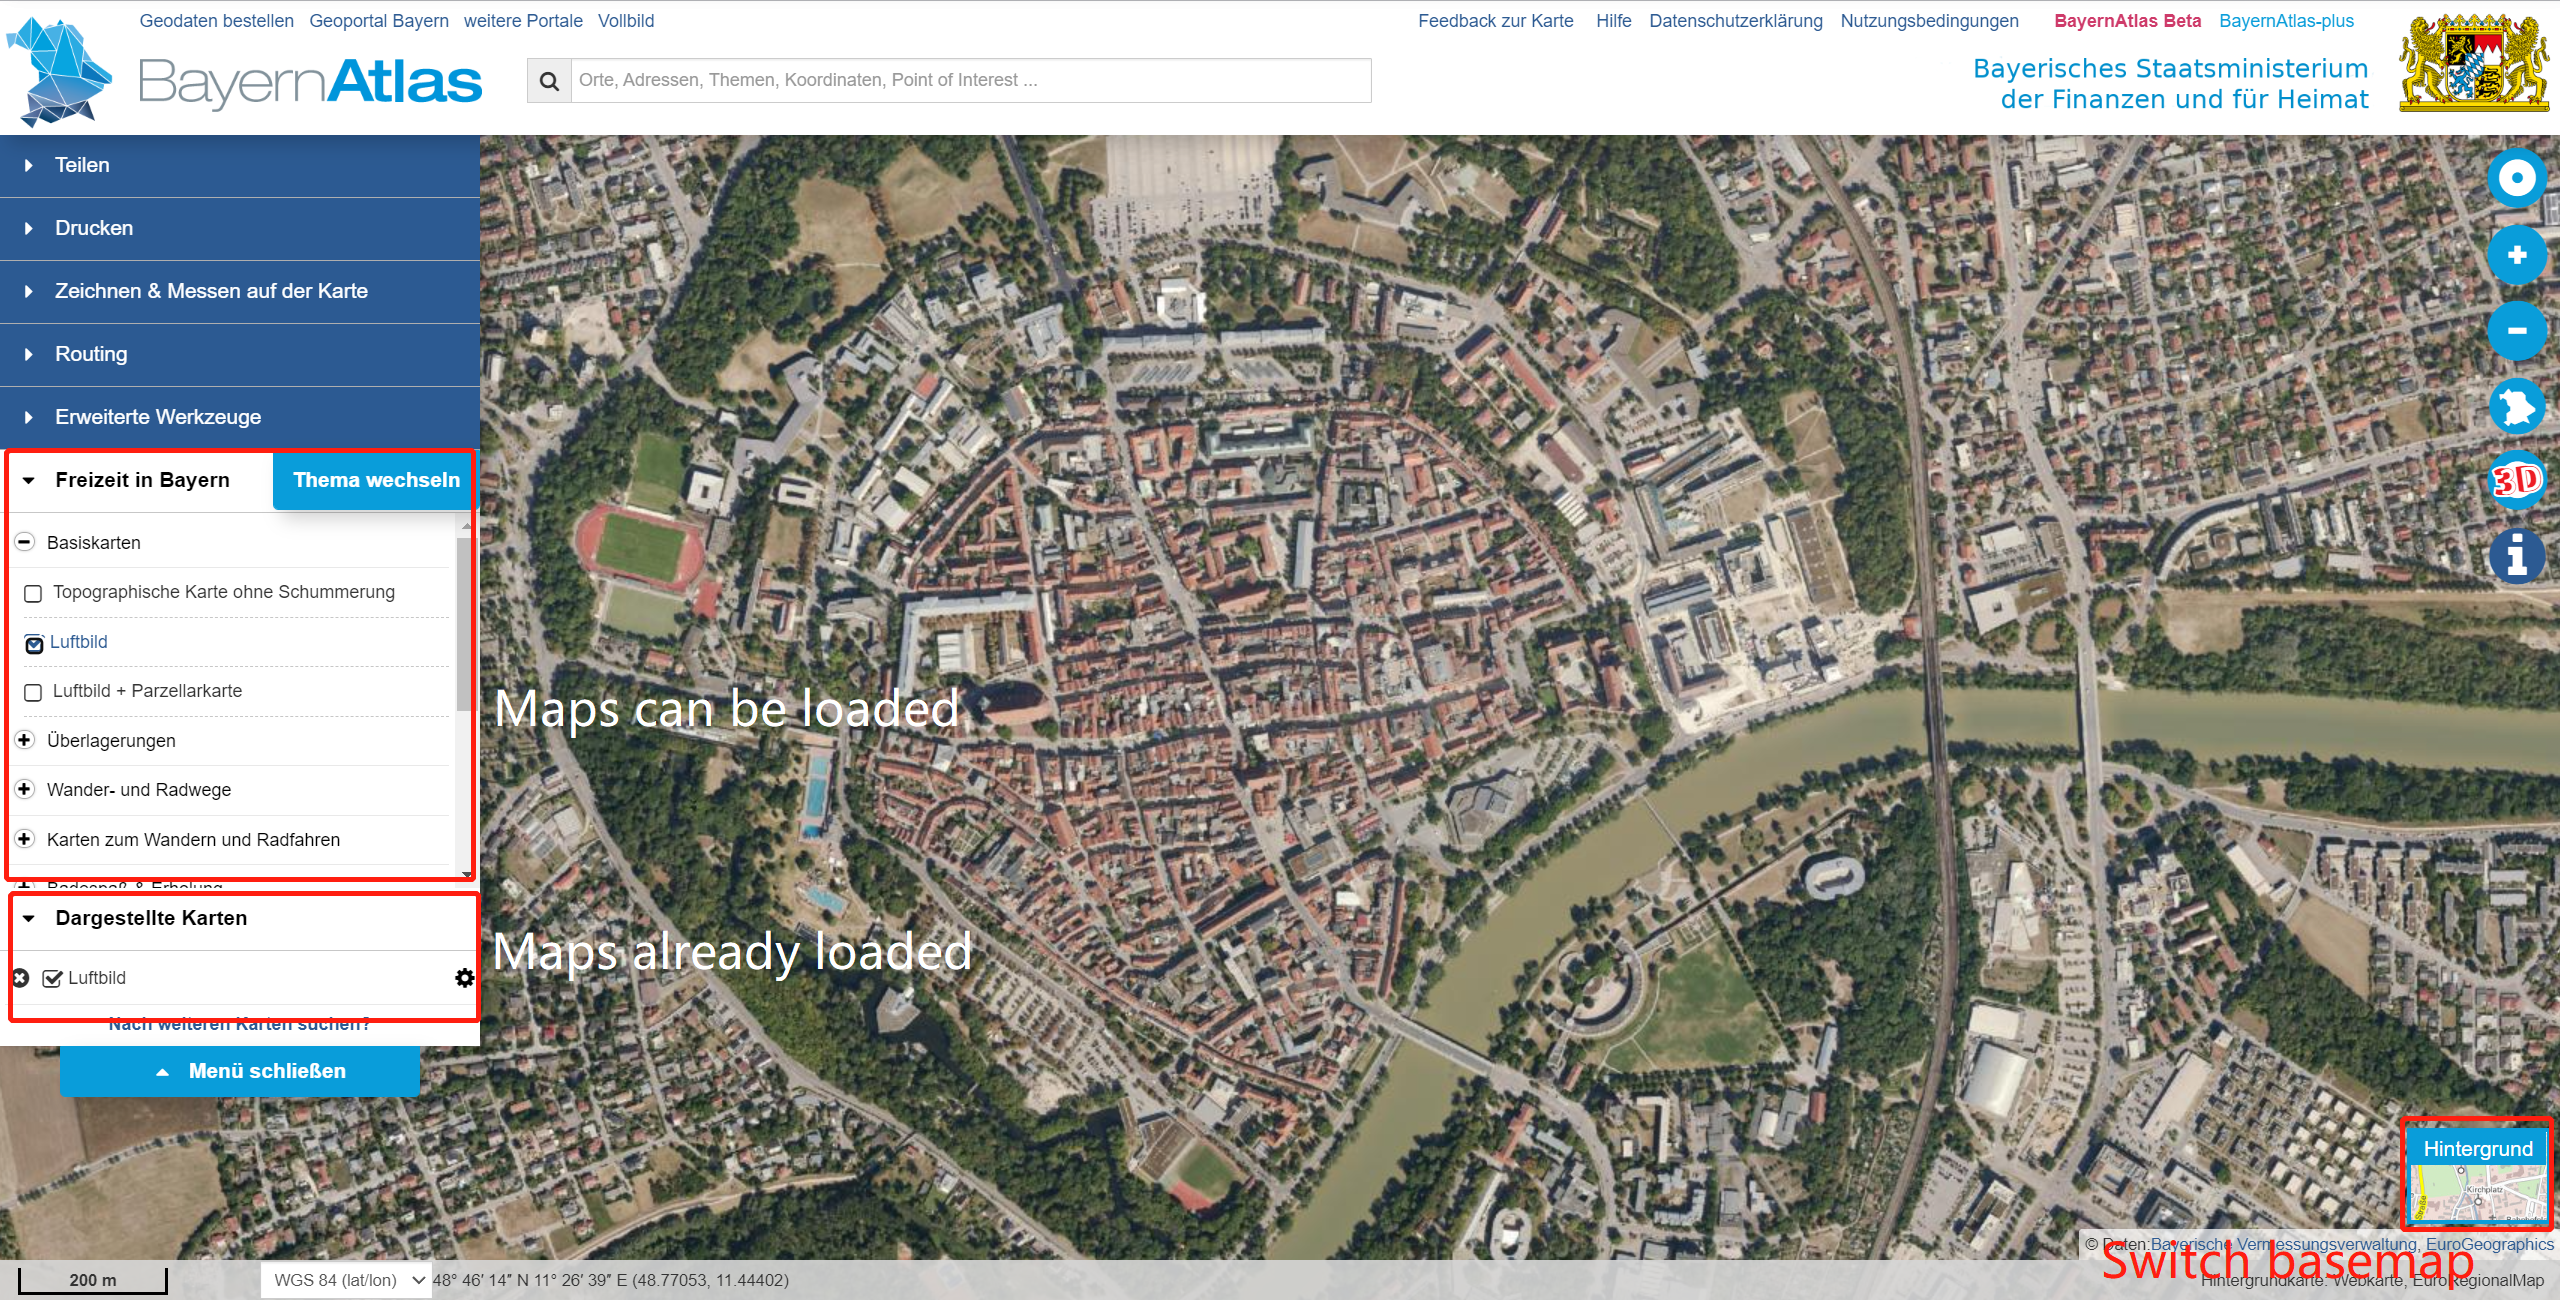Screen dimensions: 2560x1300
Task: Expand Karten zum Wandern und Radfahren
Action: pyautogui.click(x=25, y=839)
